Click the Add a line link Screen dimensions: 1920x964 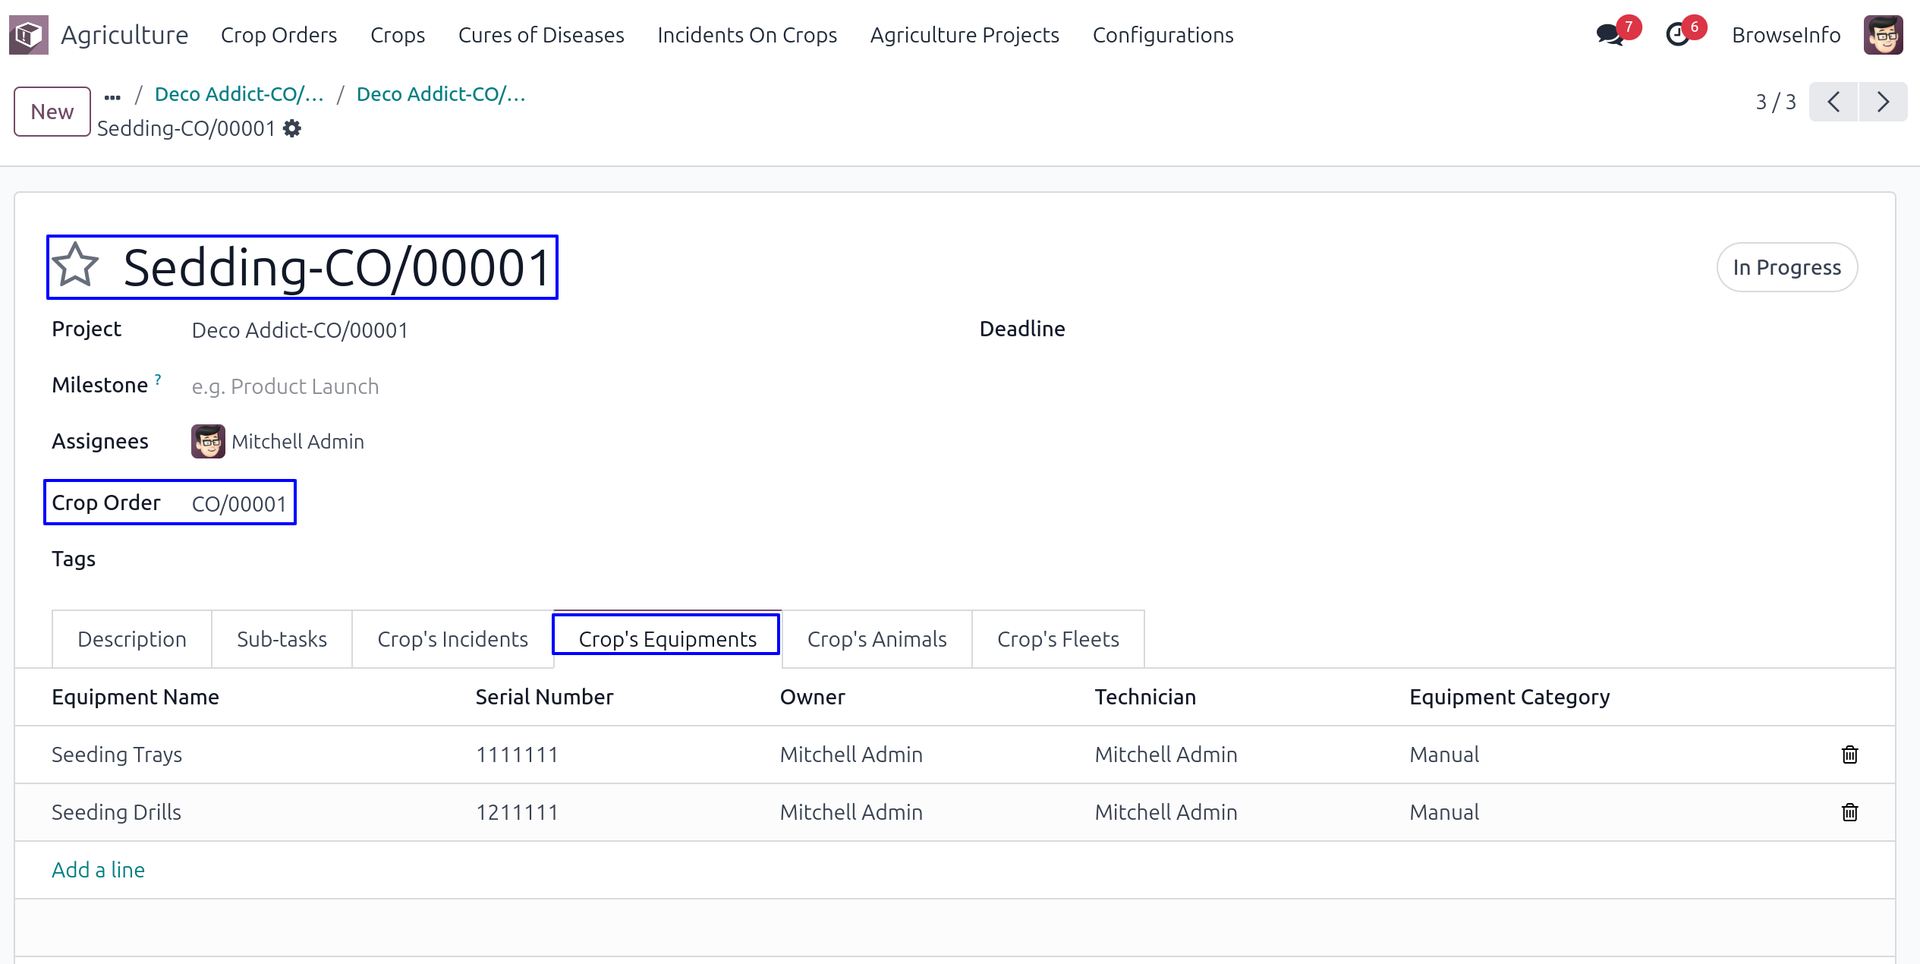click(98, 870)
